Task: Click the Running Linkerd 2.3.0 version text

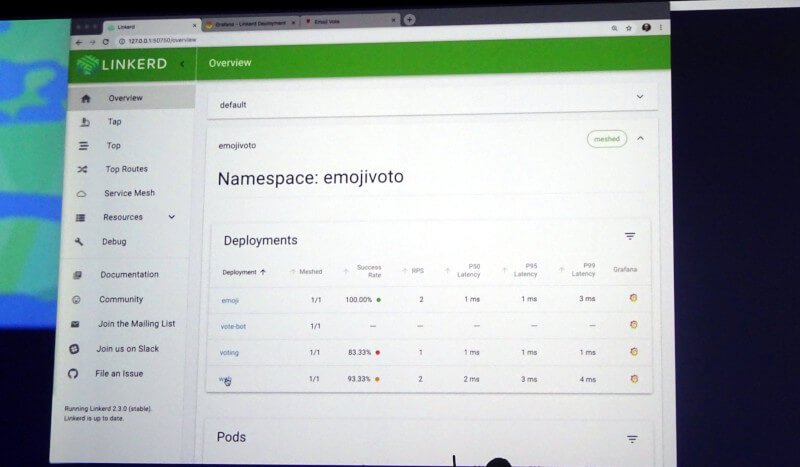Action: pyautogui.click(x=108, y=409)
